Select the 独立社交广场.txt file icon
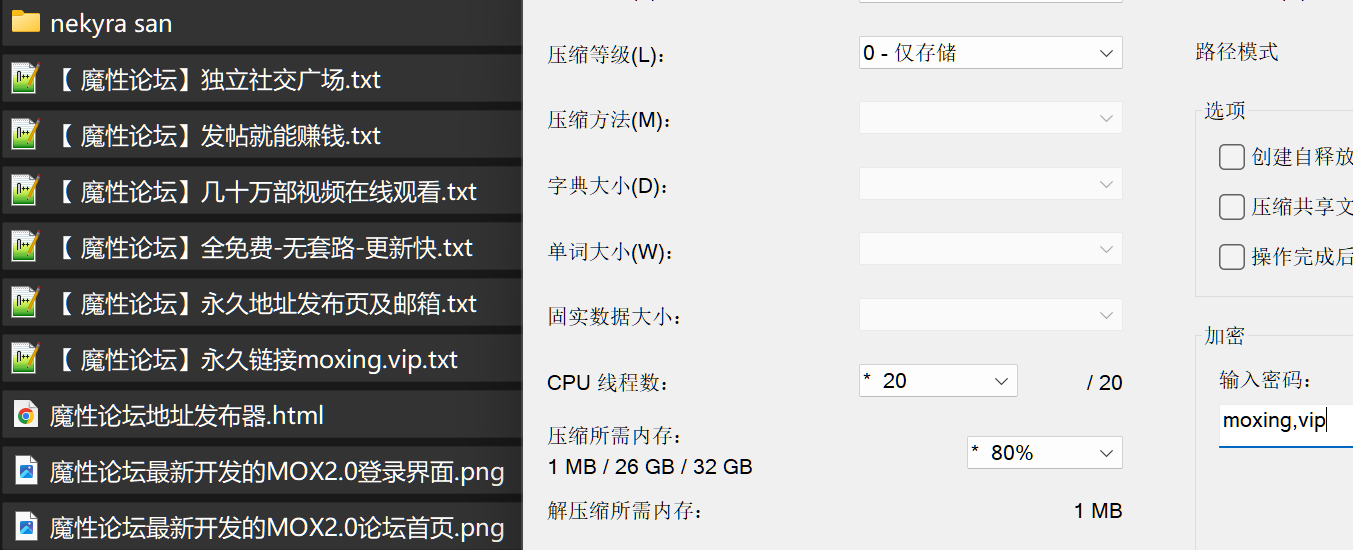The width and height of the screenshot is (1353, 550). coord(25,79)
